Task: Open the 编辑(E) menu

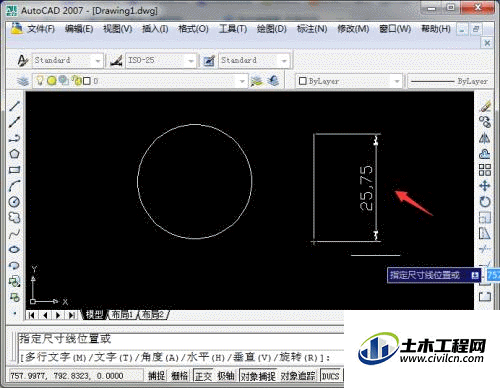Action: (79, 29)
